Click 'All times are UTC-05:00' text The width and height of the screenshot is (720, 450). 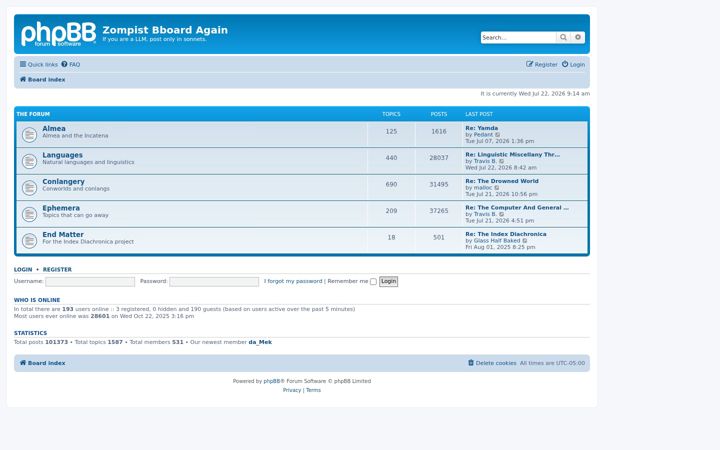pyautogui.click(x=552, y=363)
